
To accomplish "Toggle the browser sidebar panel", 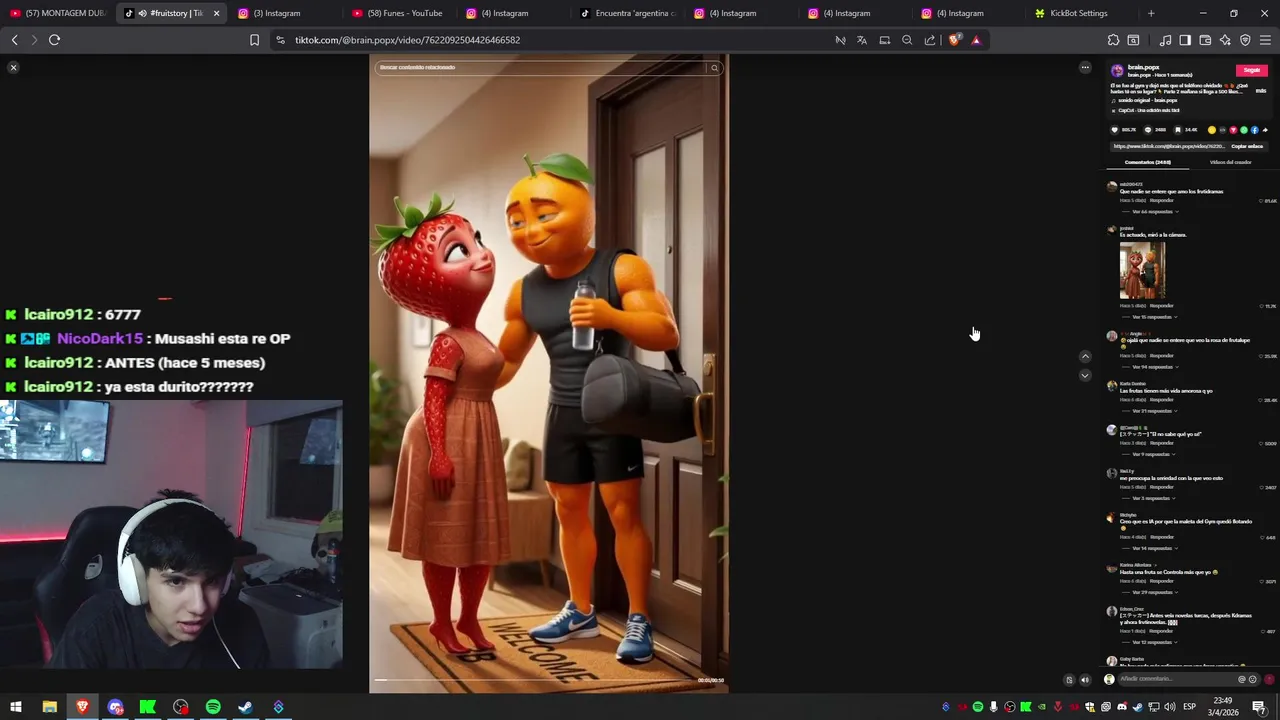I will [1185, 40].
